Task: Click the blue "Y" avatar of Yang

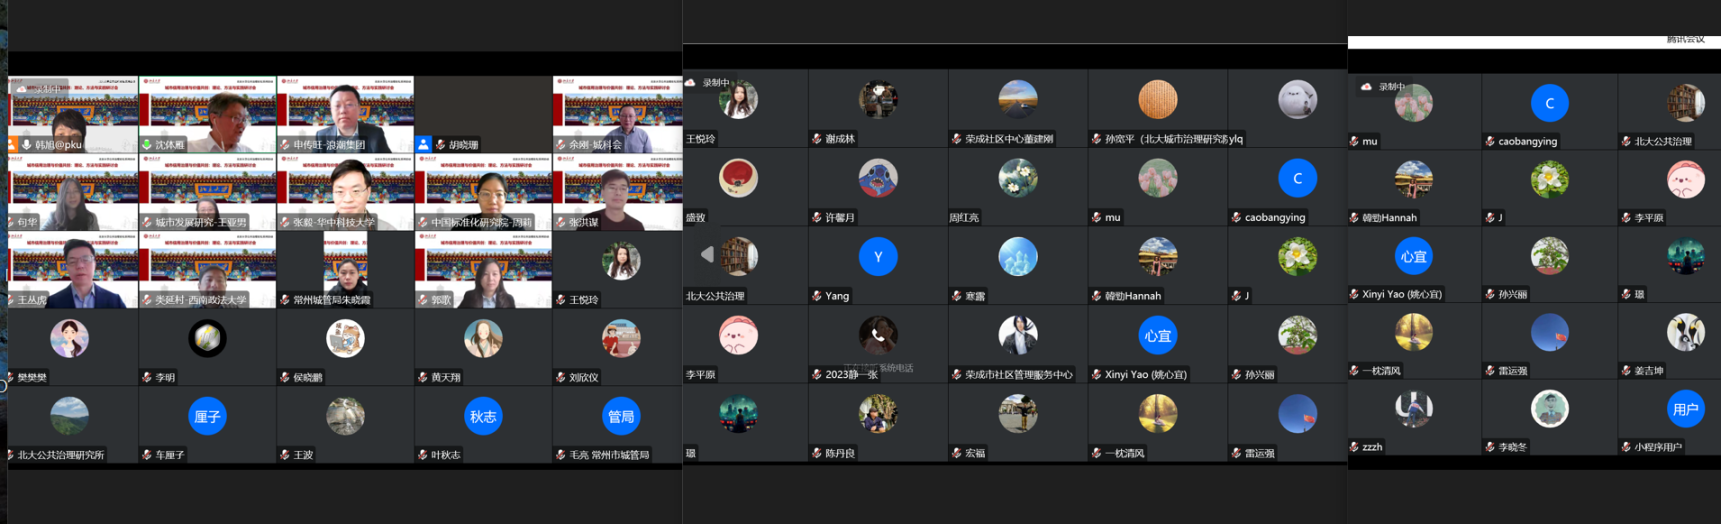Action: 877,257
